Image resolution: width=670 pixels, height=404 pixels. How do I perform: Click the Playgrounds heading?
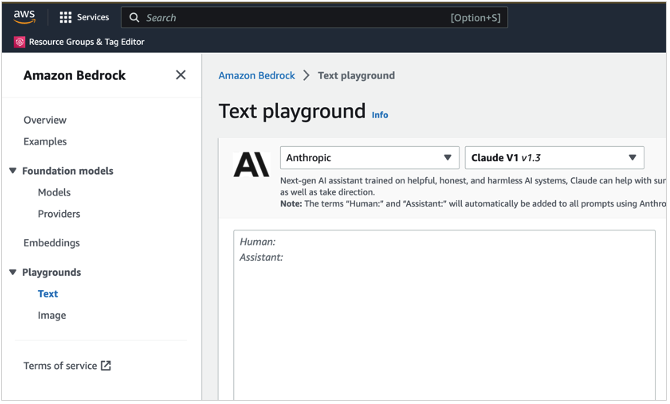point(52,272)
